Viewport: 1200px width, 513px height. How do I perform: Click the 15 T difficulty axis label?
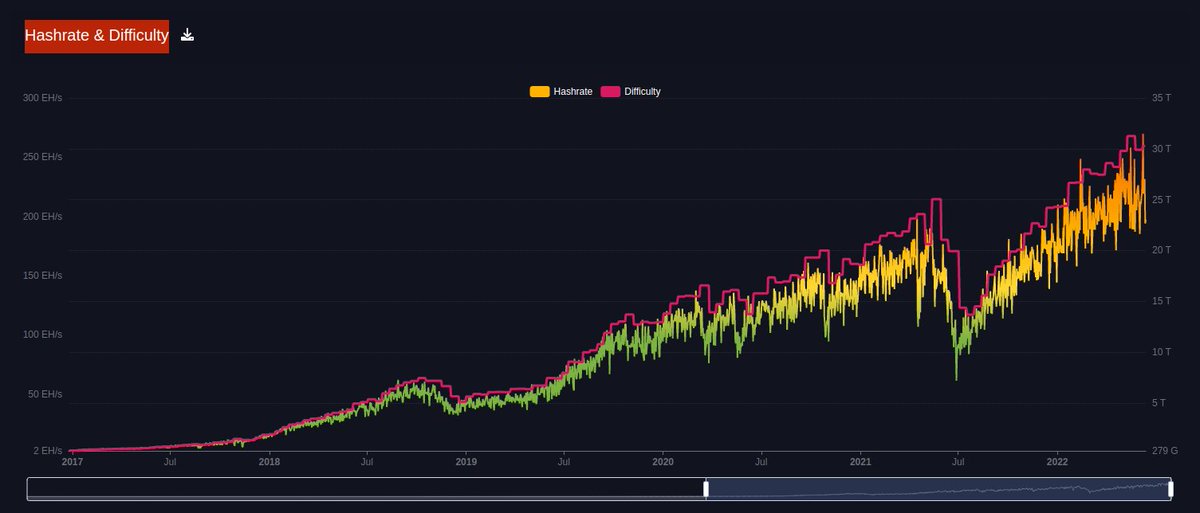[x=1161, y=301]
